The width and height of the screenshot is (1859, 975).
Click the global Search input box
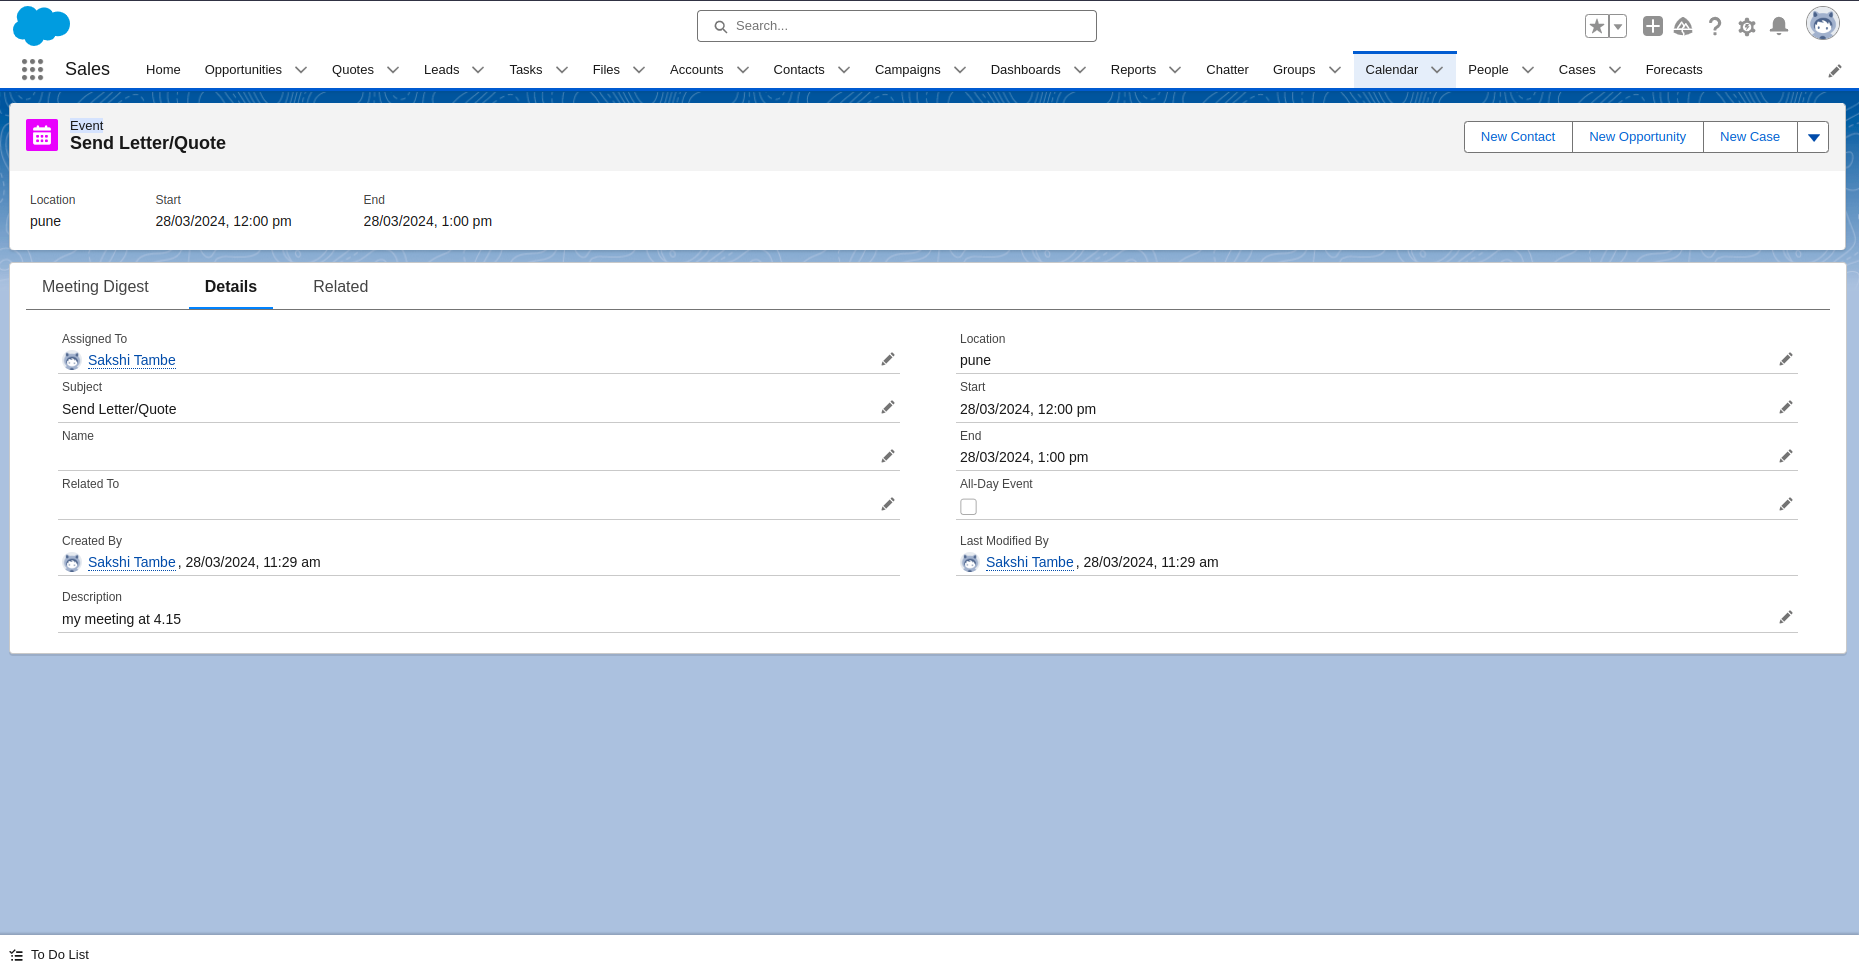coord(897,26)
